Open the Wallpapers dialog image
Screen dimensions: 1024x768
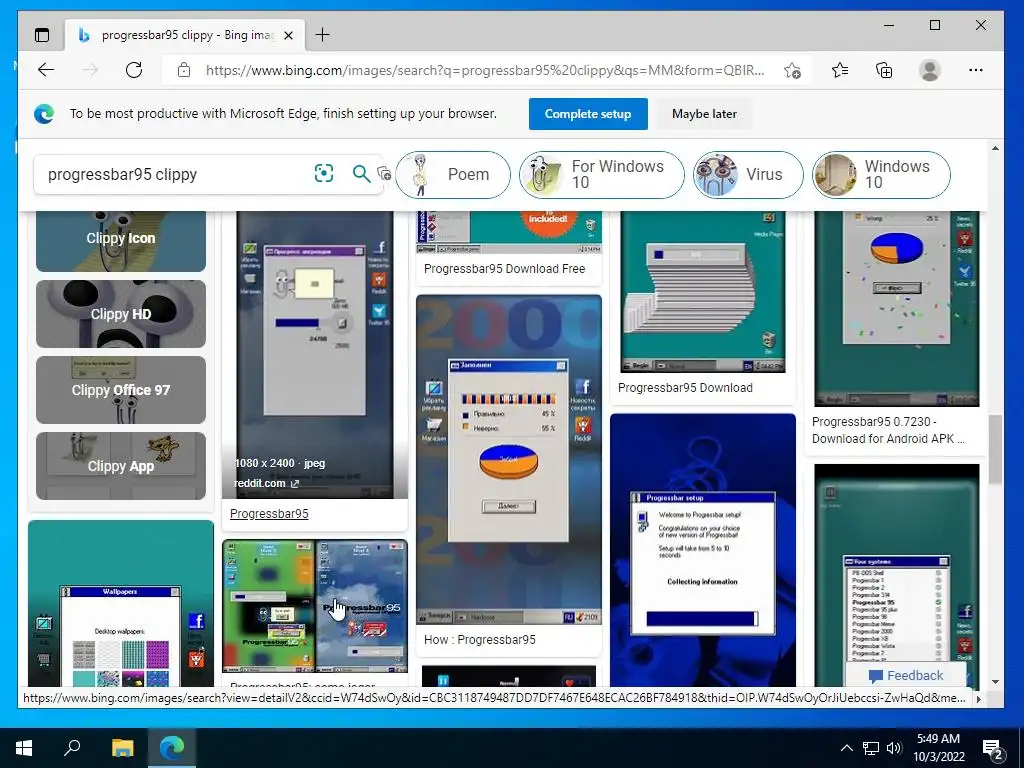[121, 603]
